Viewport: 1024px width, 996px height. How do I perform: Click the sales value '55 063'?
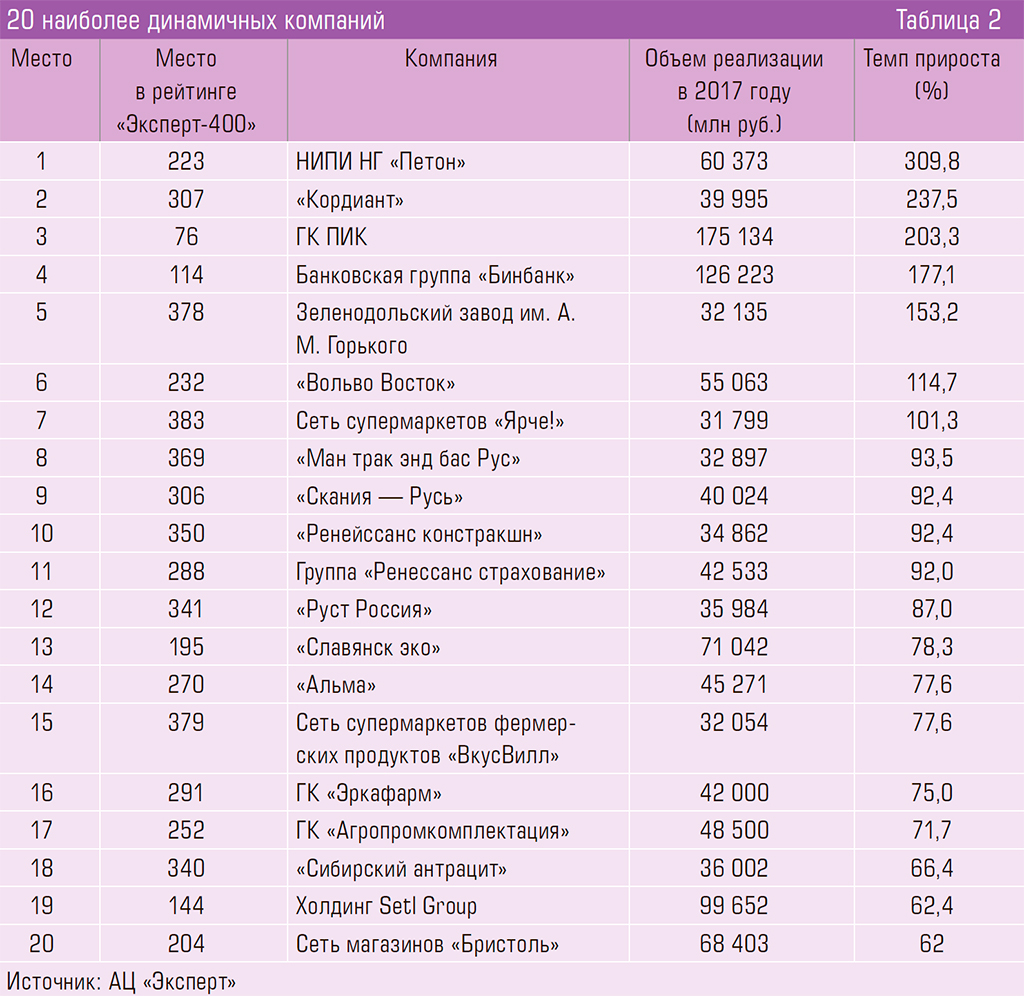(x=734, y=383)
